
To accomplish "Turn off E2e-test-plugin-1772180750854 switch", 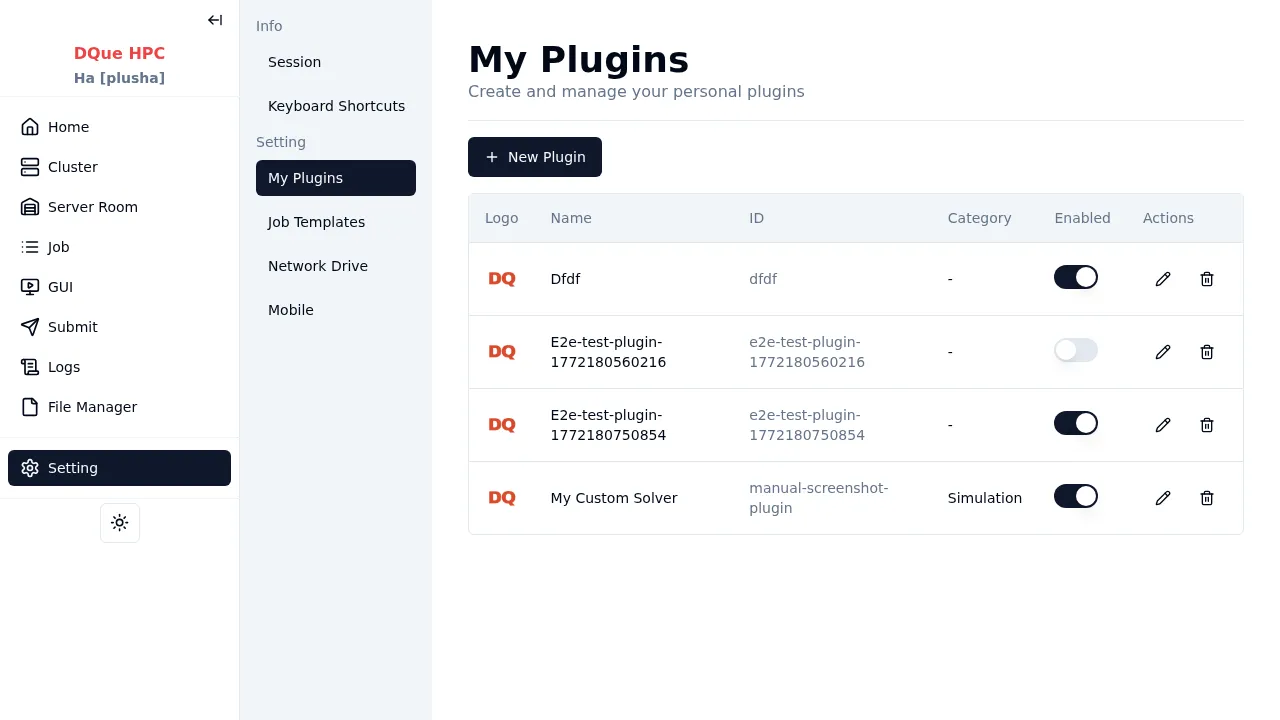I will click(x=1076, y=423).
